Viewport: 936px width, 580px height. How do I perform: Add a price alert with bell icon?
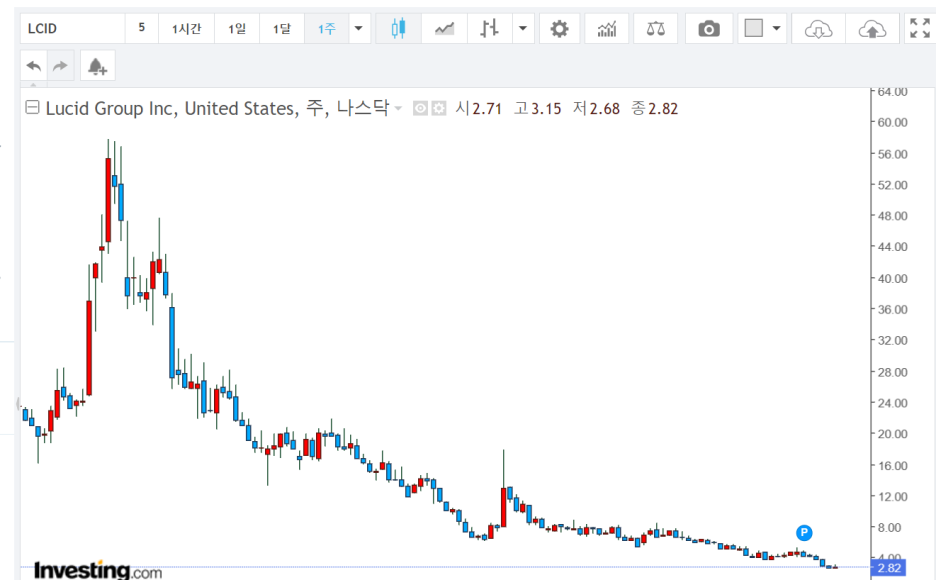click(97, 66)
